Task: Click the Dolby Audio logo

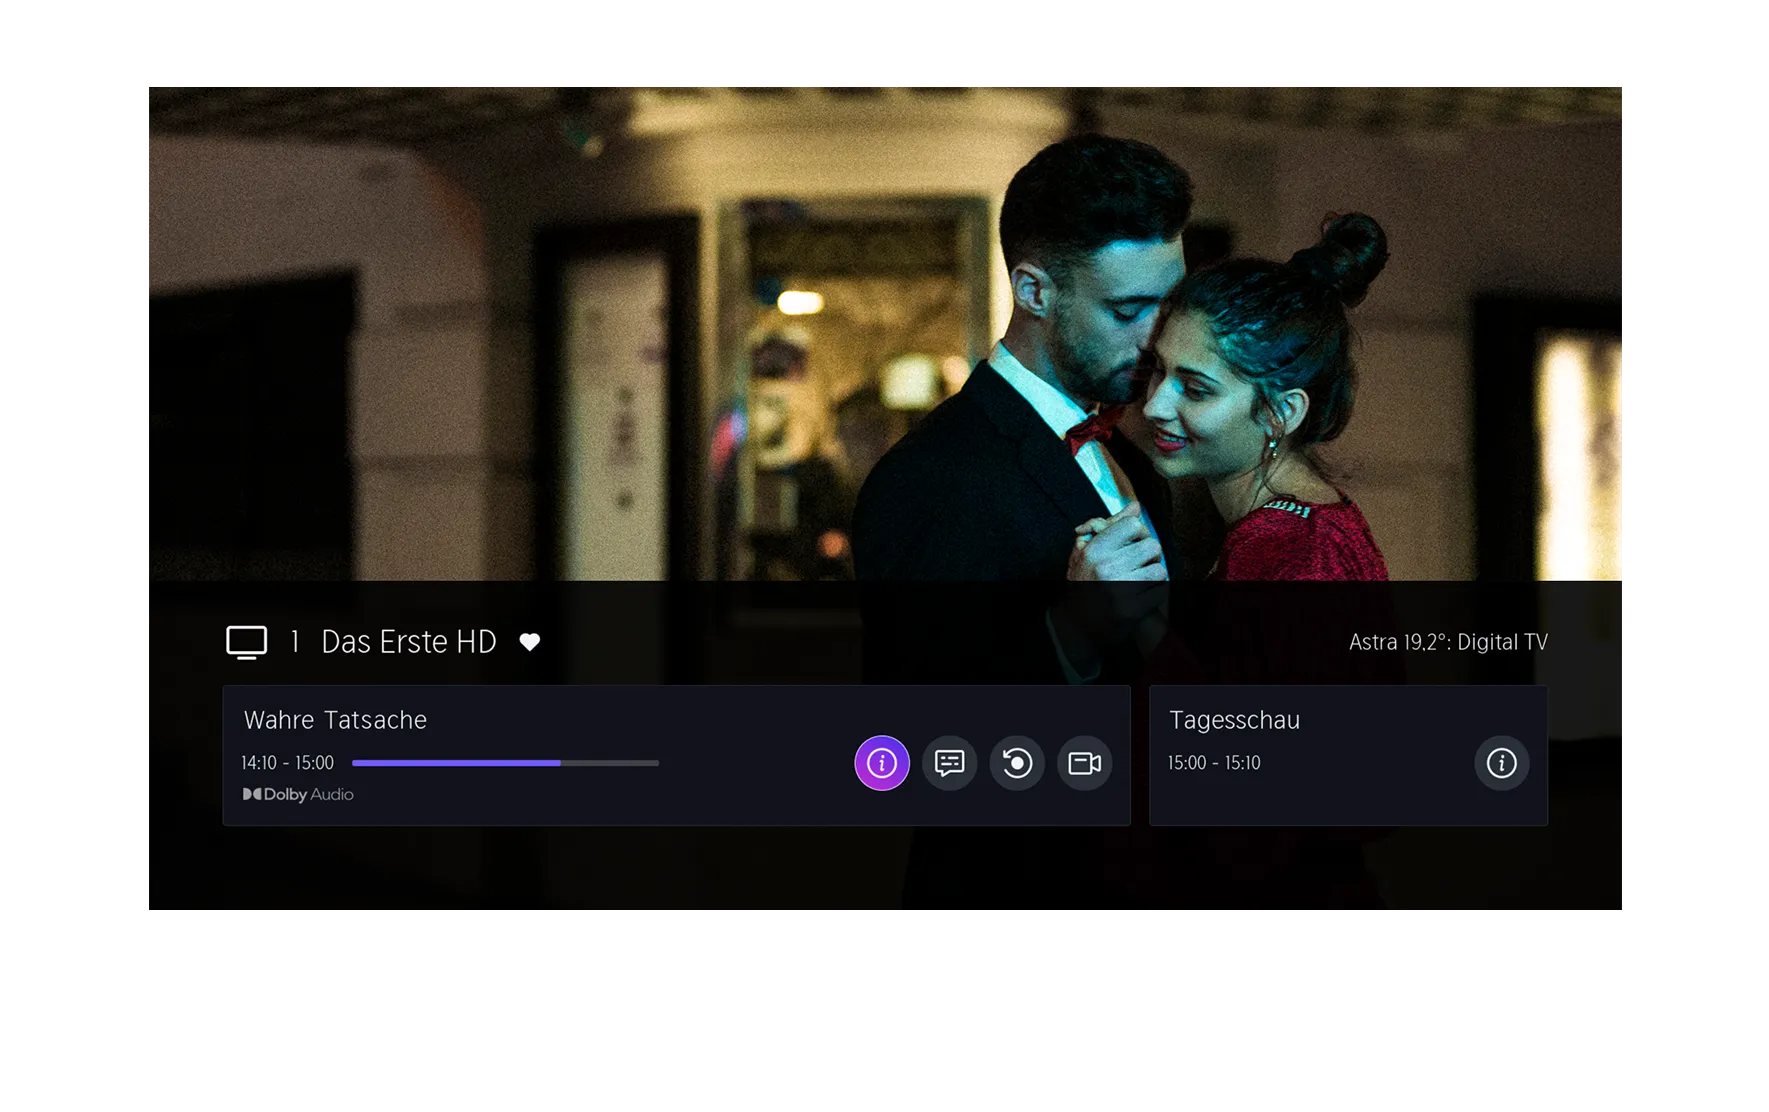Action: click(298, 794)
